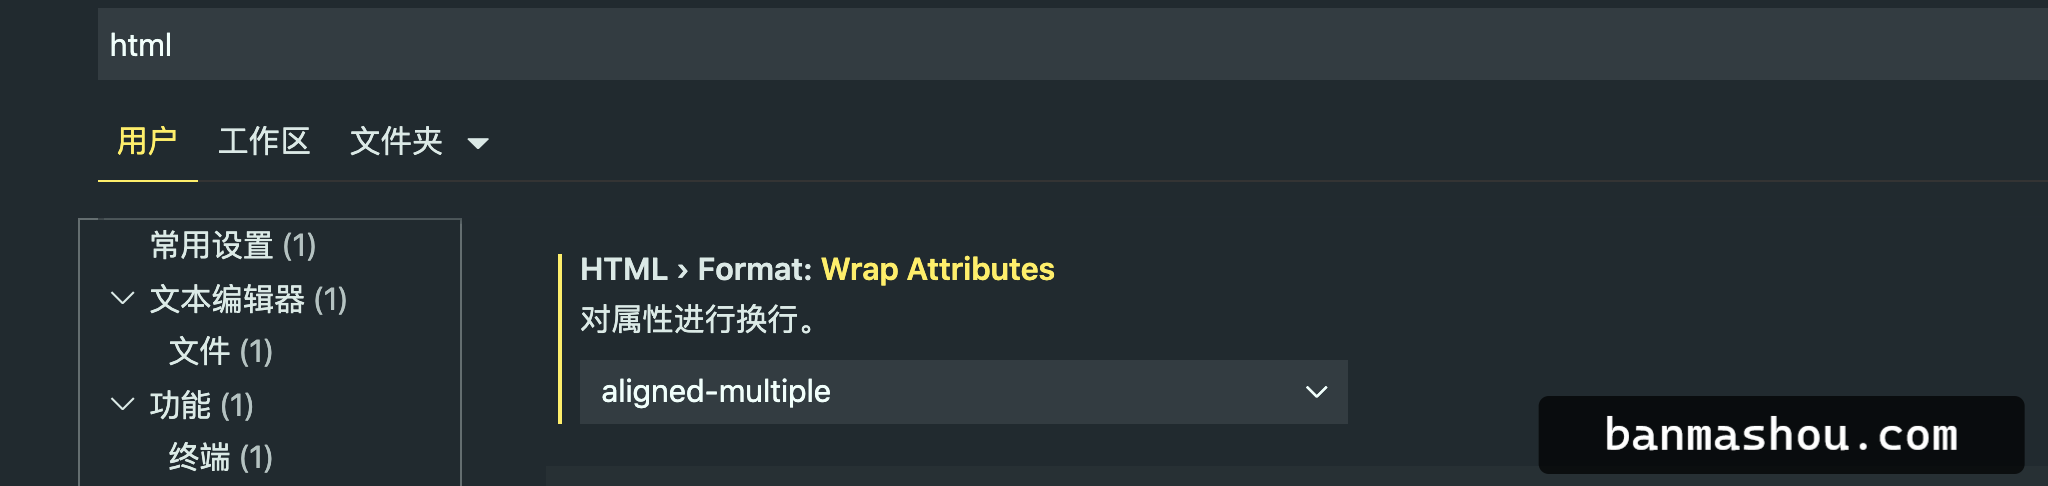The width and height of the screenshot is (2048, 486).
Task: Collapse the 功能 chevron
Action: tap(122, 404)
